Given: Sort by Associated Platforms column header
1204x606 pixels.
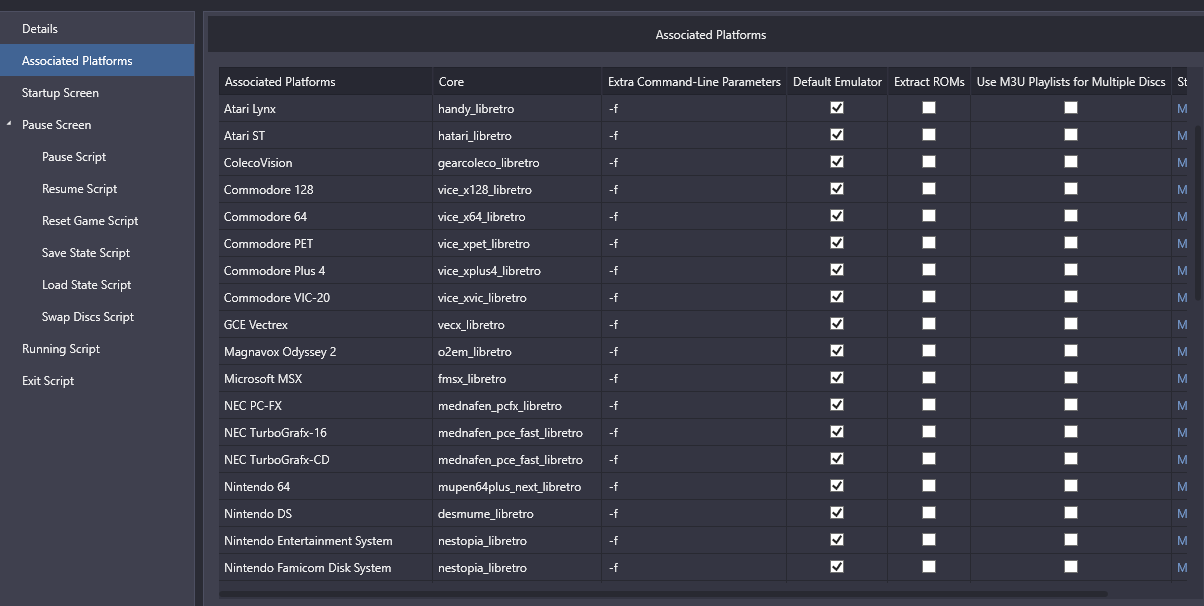Looking at the screenshot, I should [x=326, y=82].
